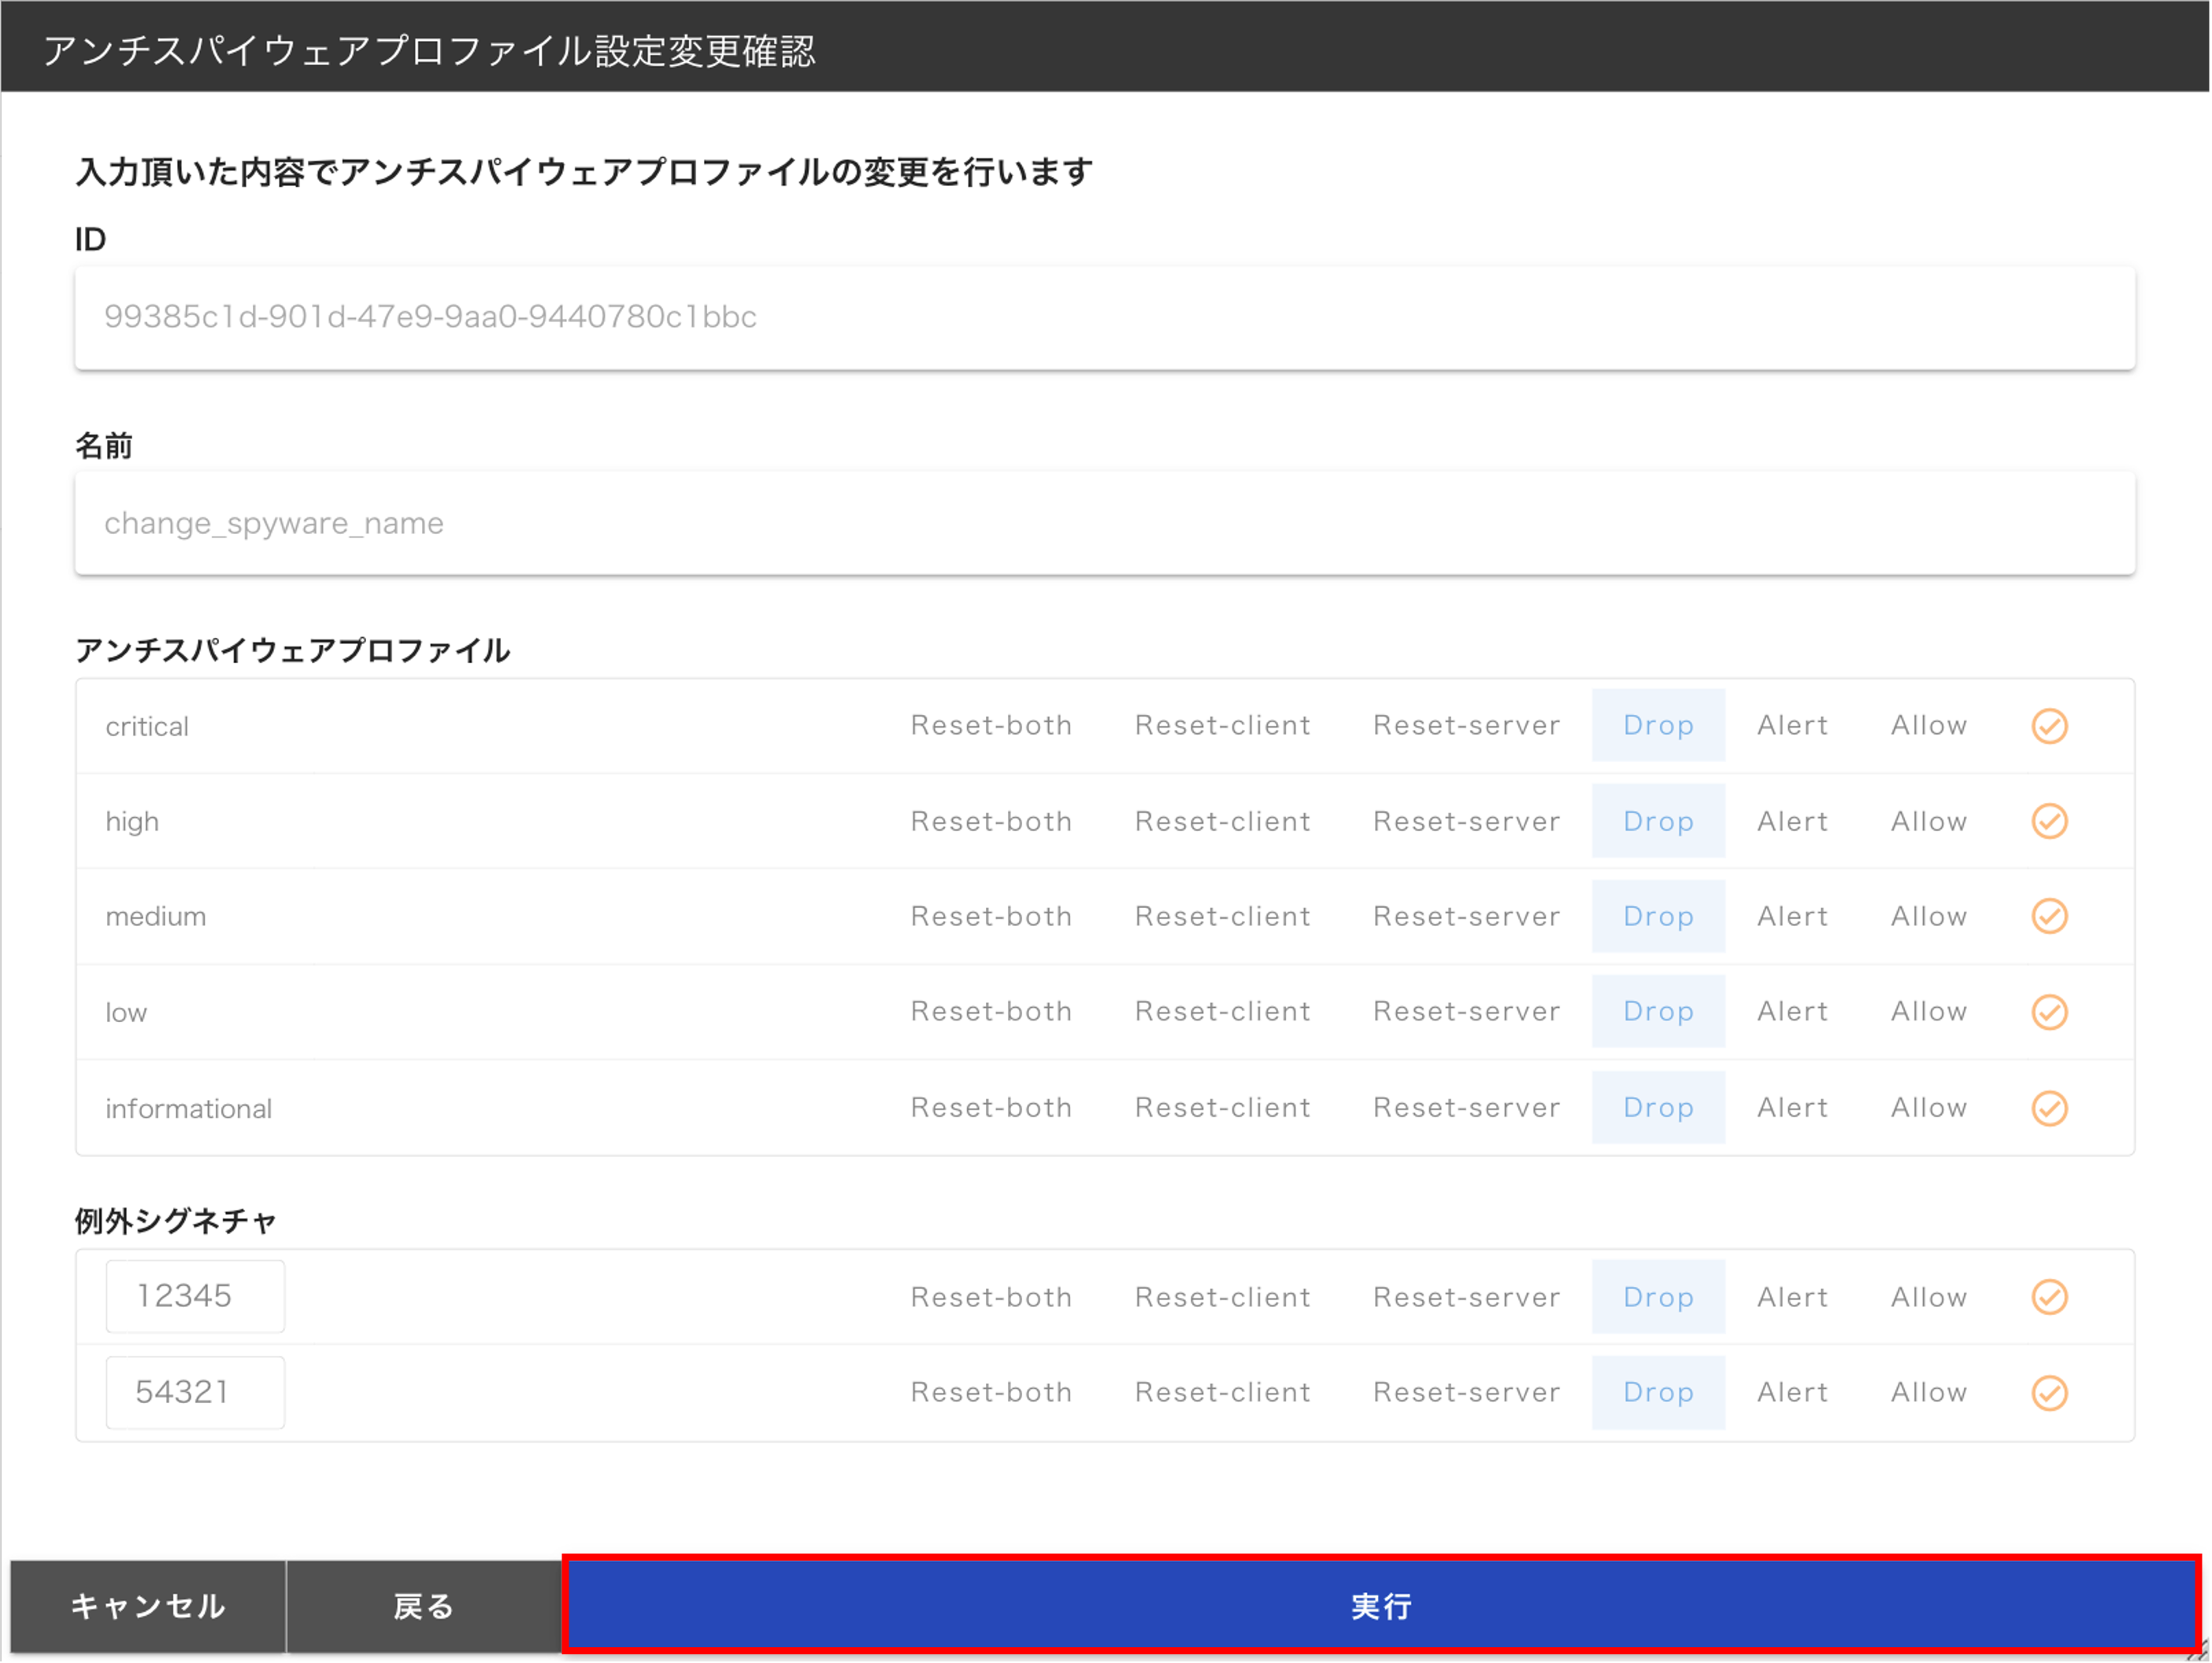The height and width of the screenshot is (1663, 2212).
Task: Select Alert action for the critical severity
Action: (1793, 725)
